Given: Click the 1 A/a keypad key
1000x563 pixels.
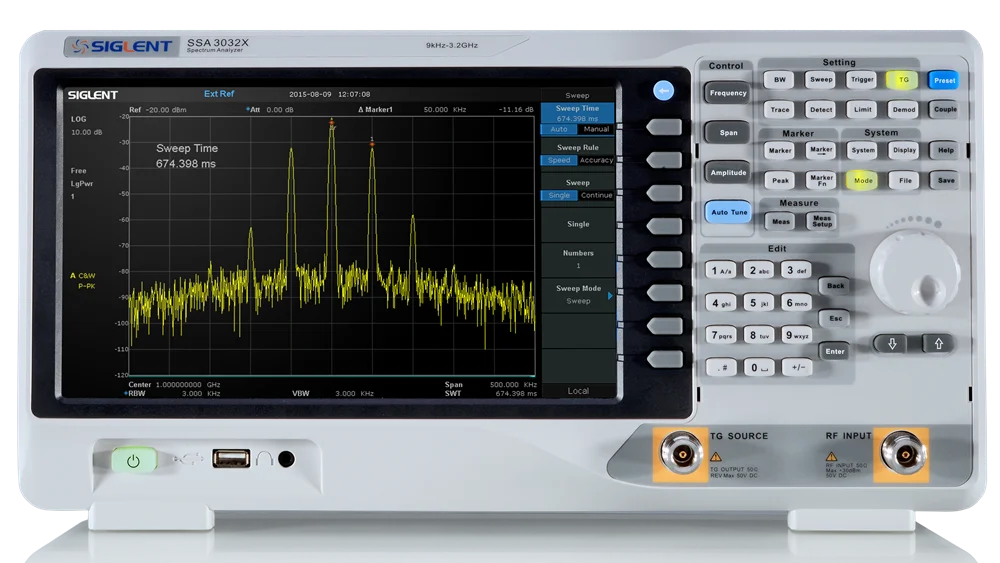Looking at the screenshot, I should coord(721,271).
